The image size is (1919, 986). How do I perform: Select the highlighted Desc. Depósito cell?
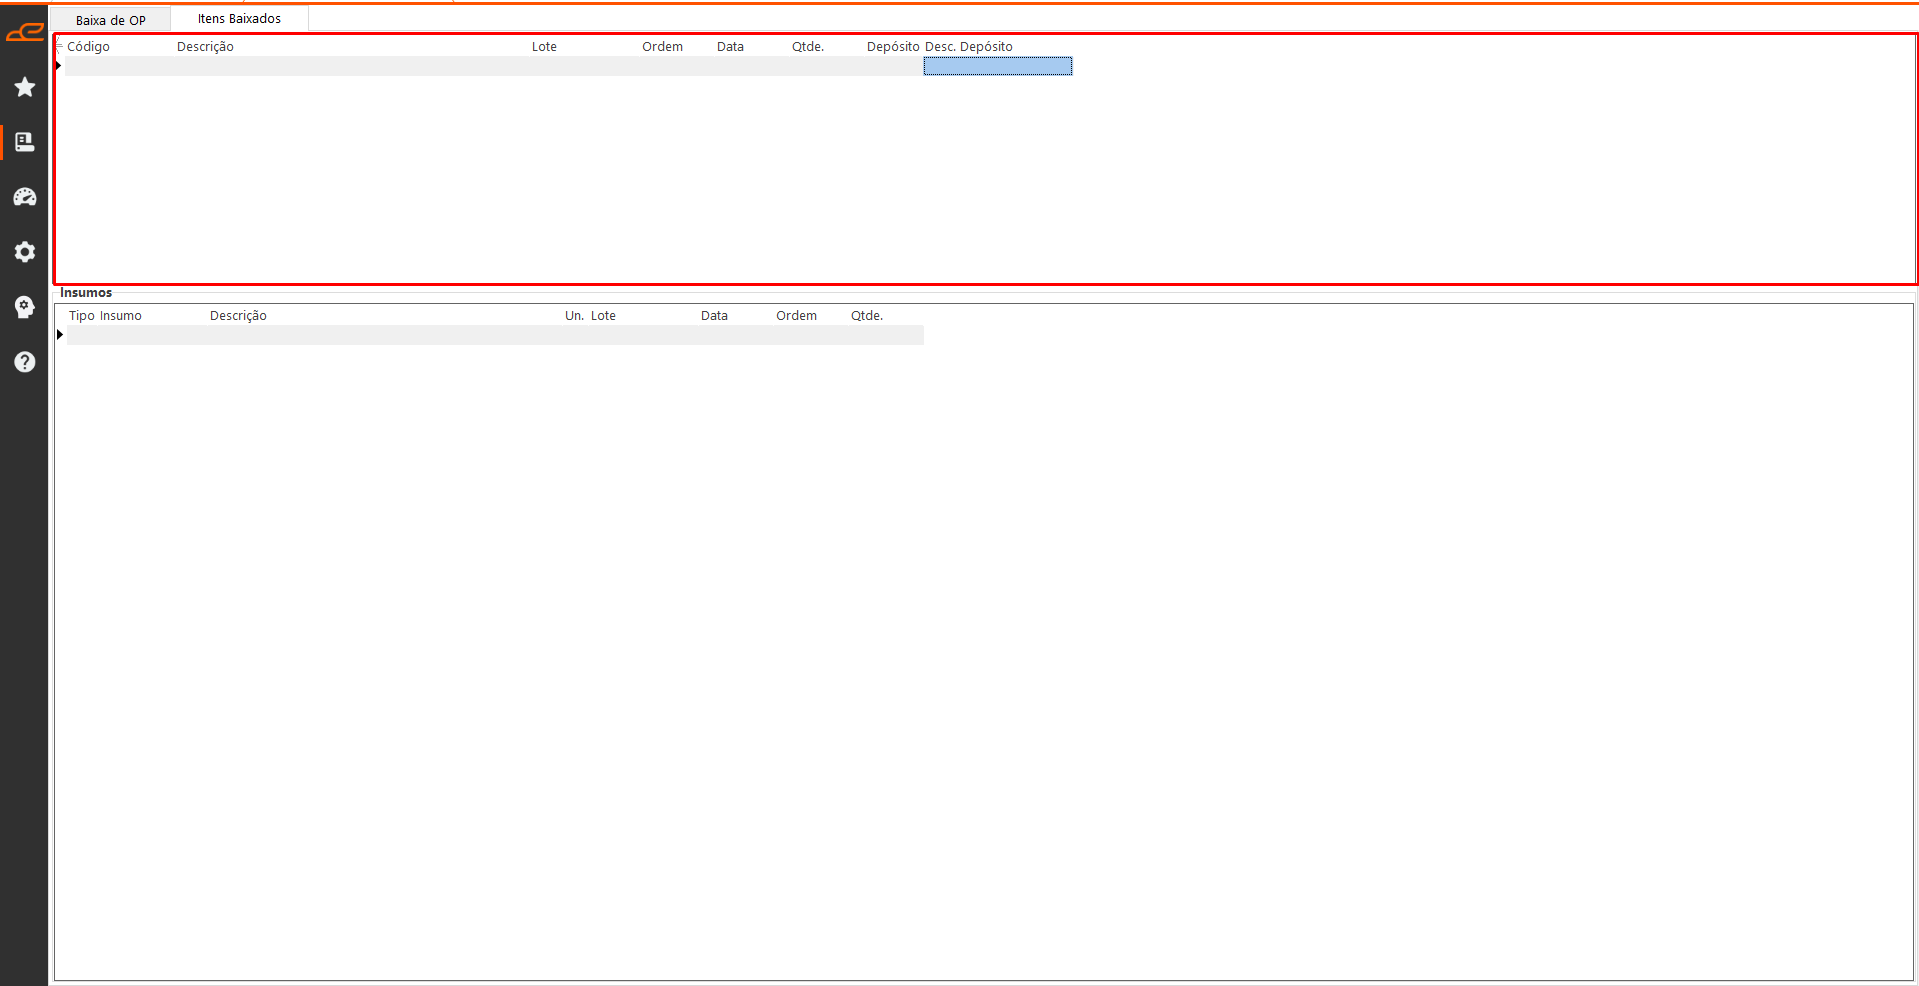click(997, 66)
